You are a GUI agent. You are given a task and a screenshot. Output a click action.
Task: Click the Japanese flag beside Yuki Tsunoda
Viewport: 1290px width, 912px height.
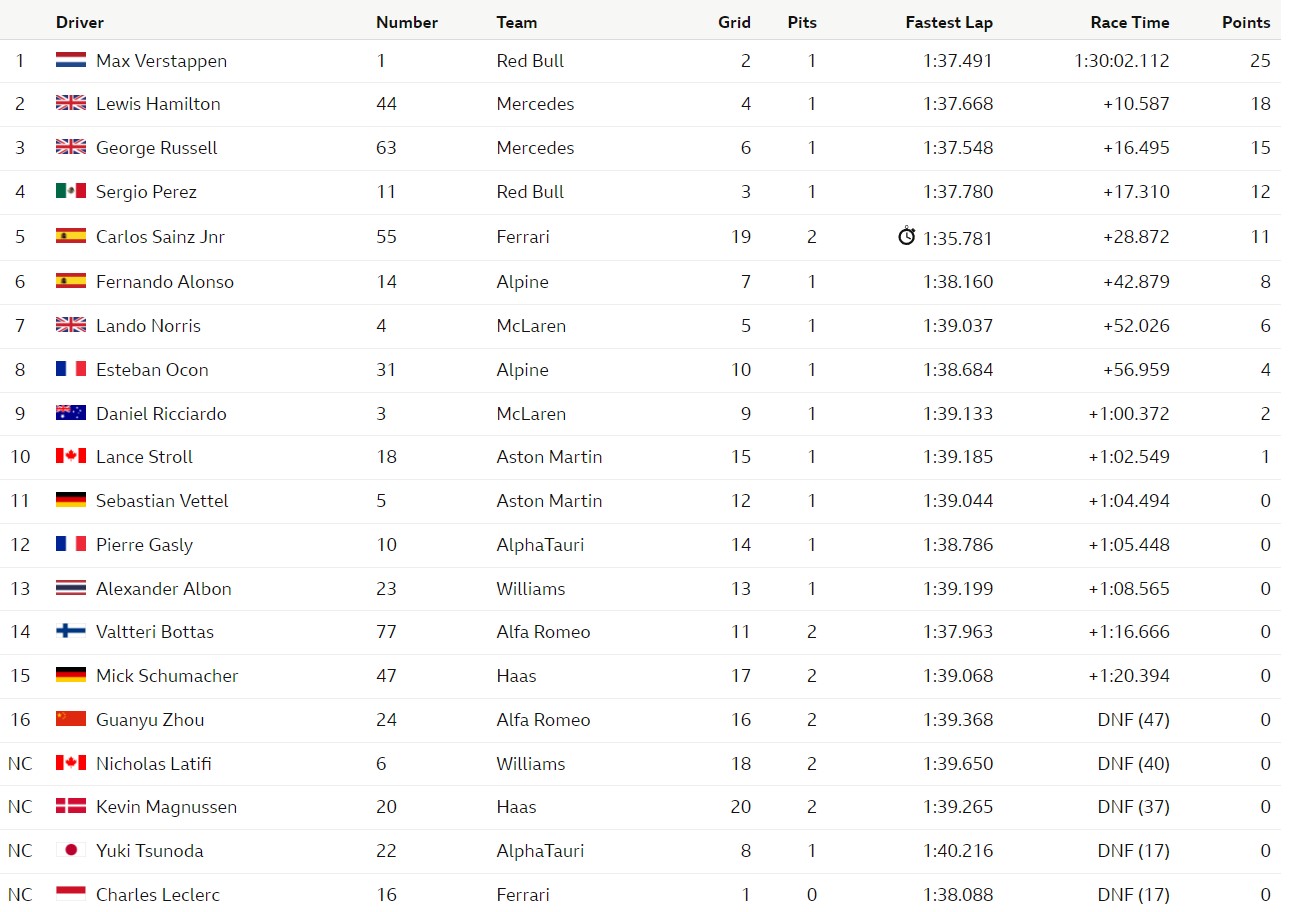(71, 850)
